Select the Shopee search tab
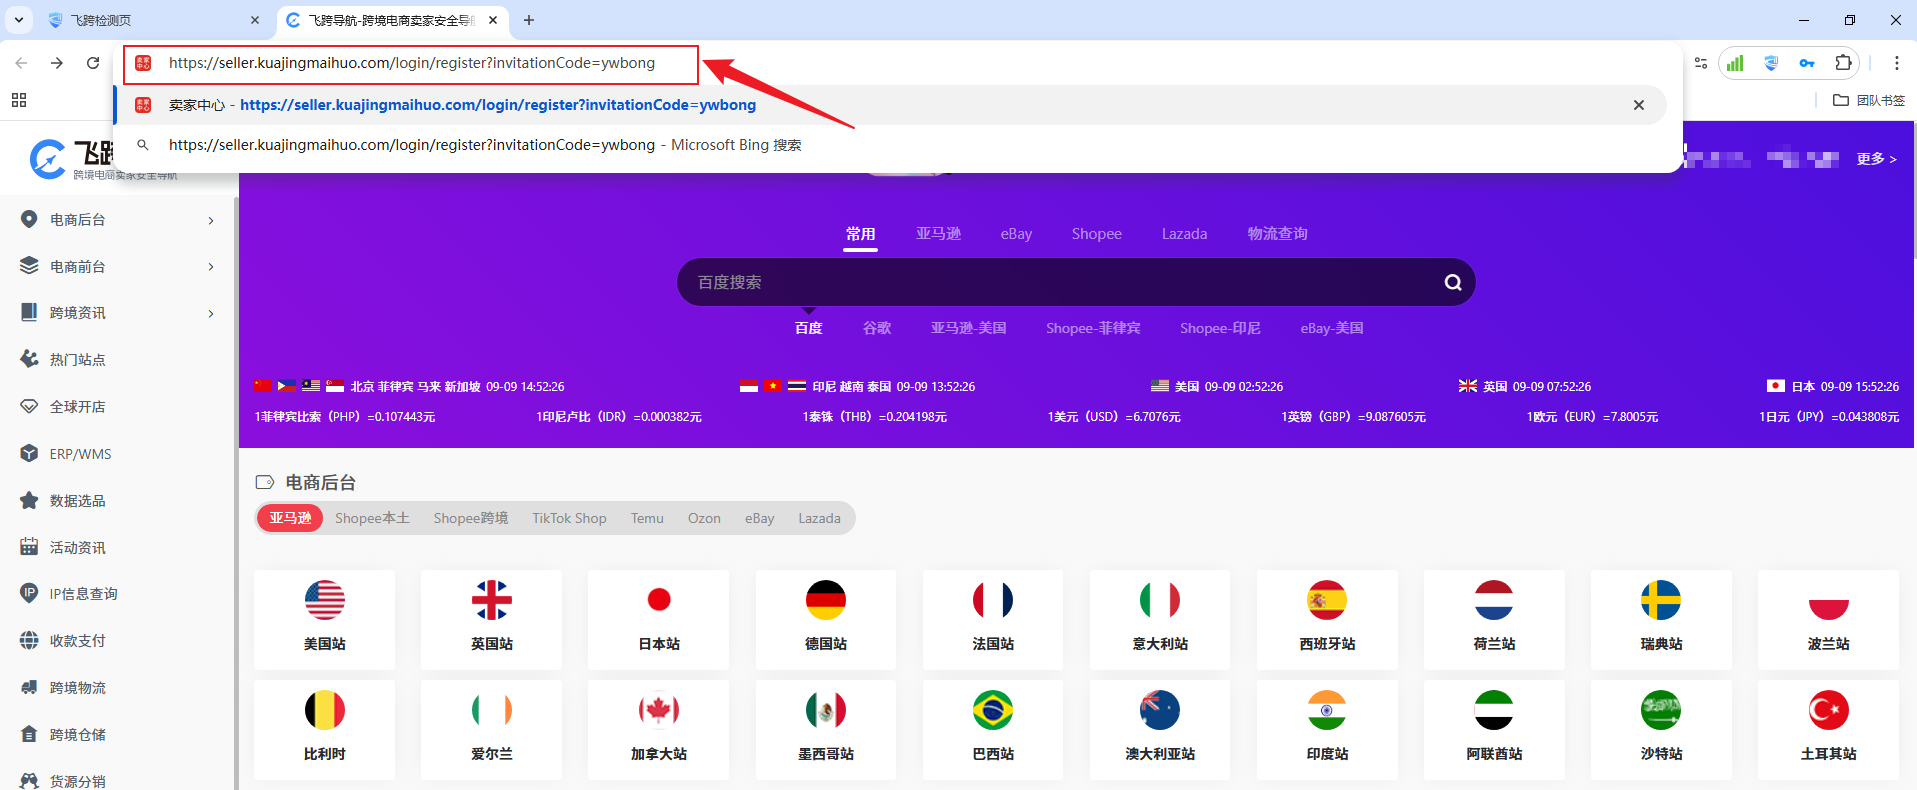The image size is (1917, 790). pos(1097,234)
